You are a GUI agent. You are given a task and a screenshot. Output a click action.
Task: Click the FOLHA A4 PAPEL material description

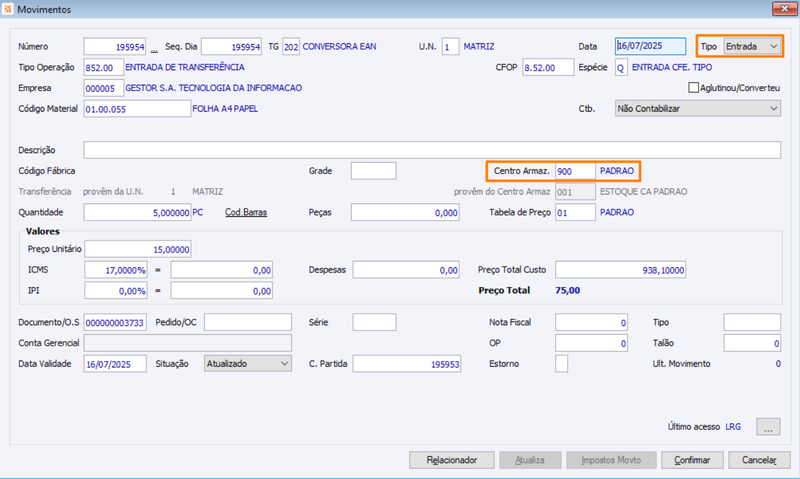click(225, 109)
